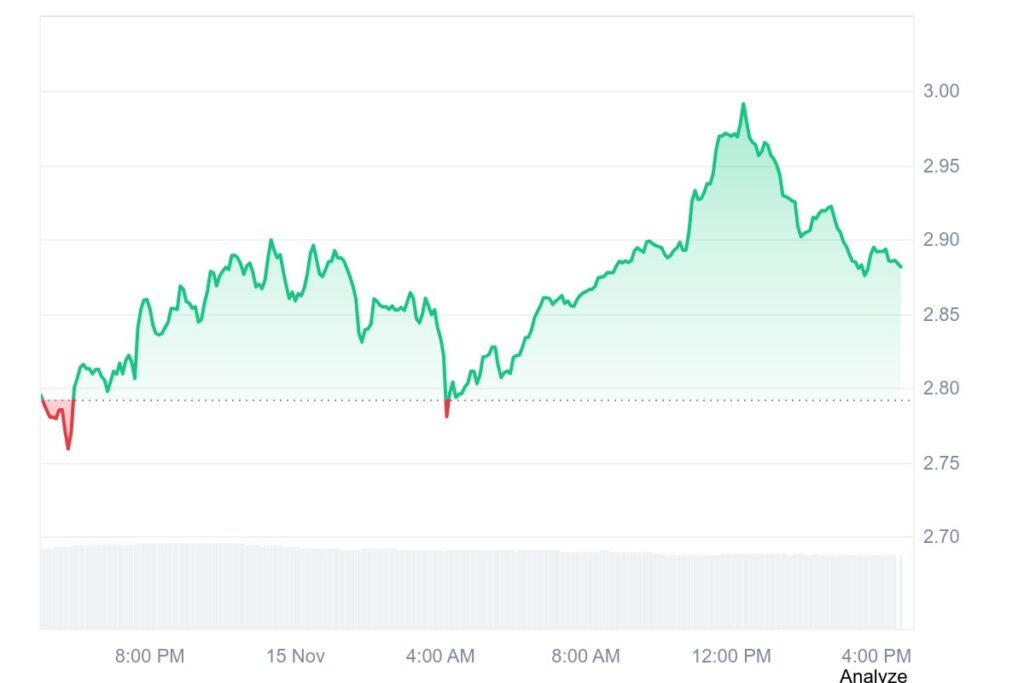Select the 15 Nov date label

(x=296, y=656)
